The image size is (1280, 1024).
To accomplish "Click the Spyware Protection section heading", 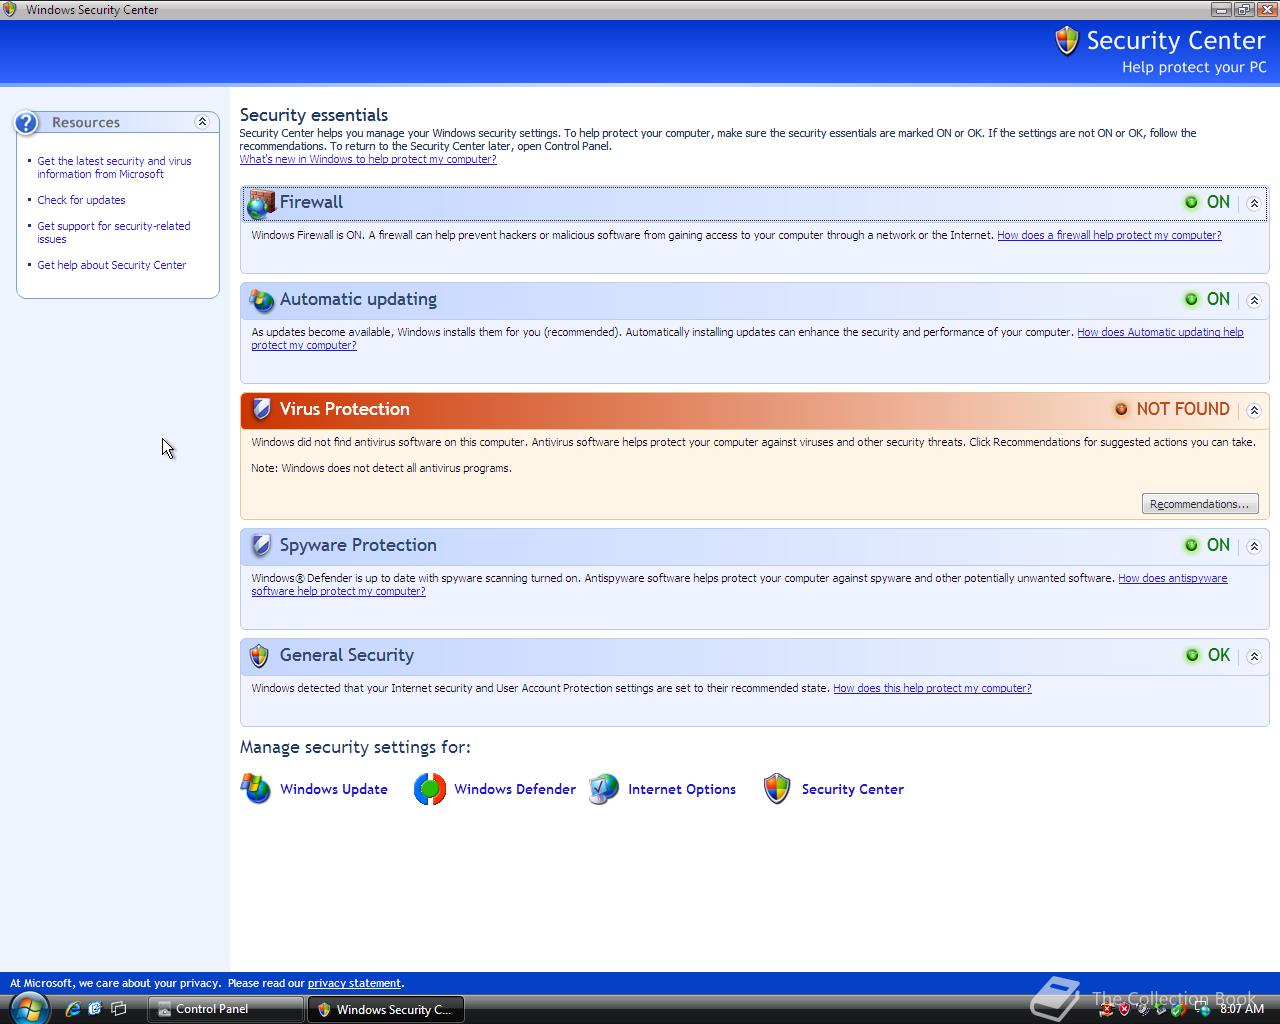I will point(358,545).
